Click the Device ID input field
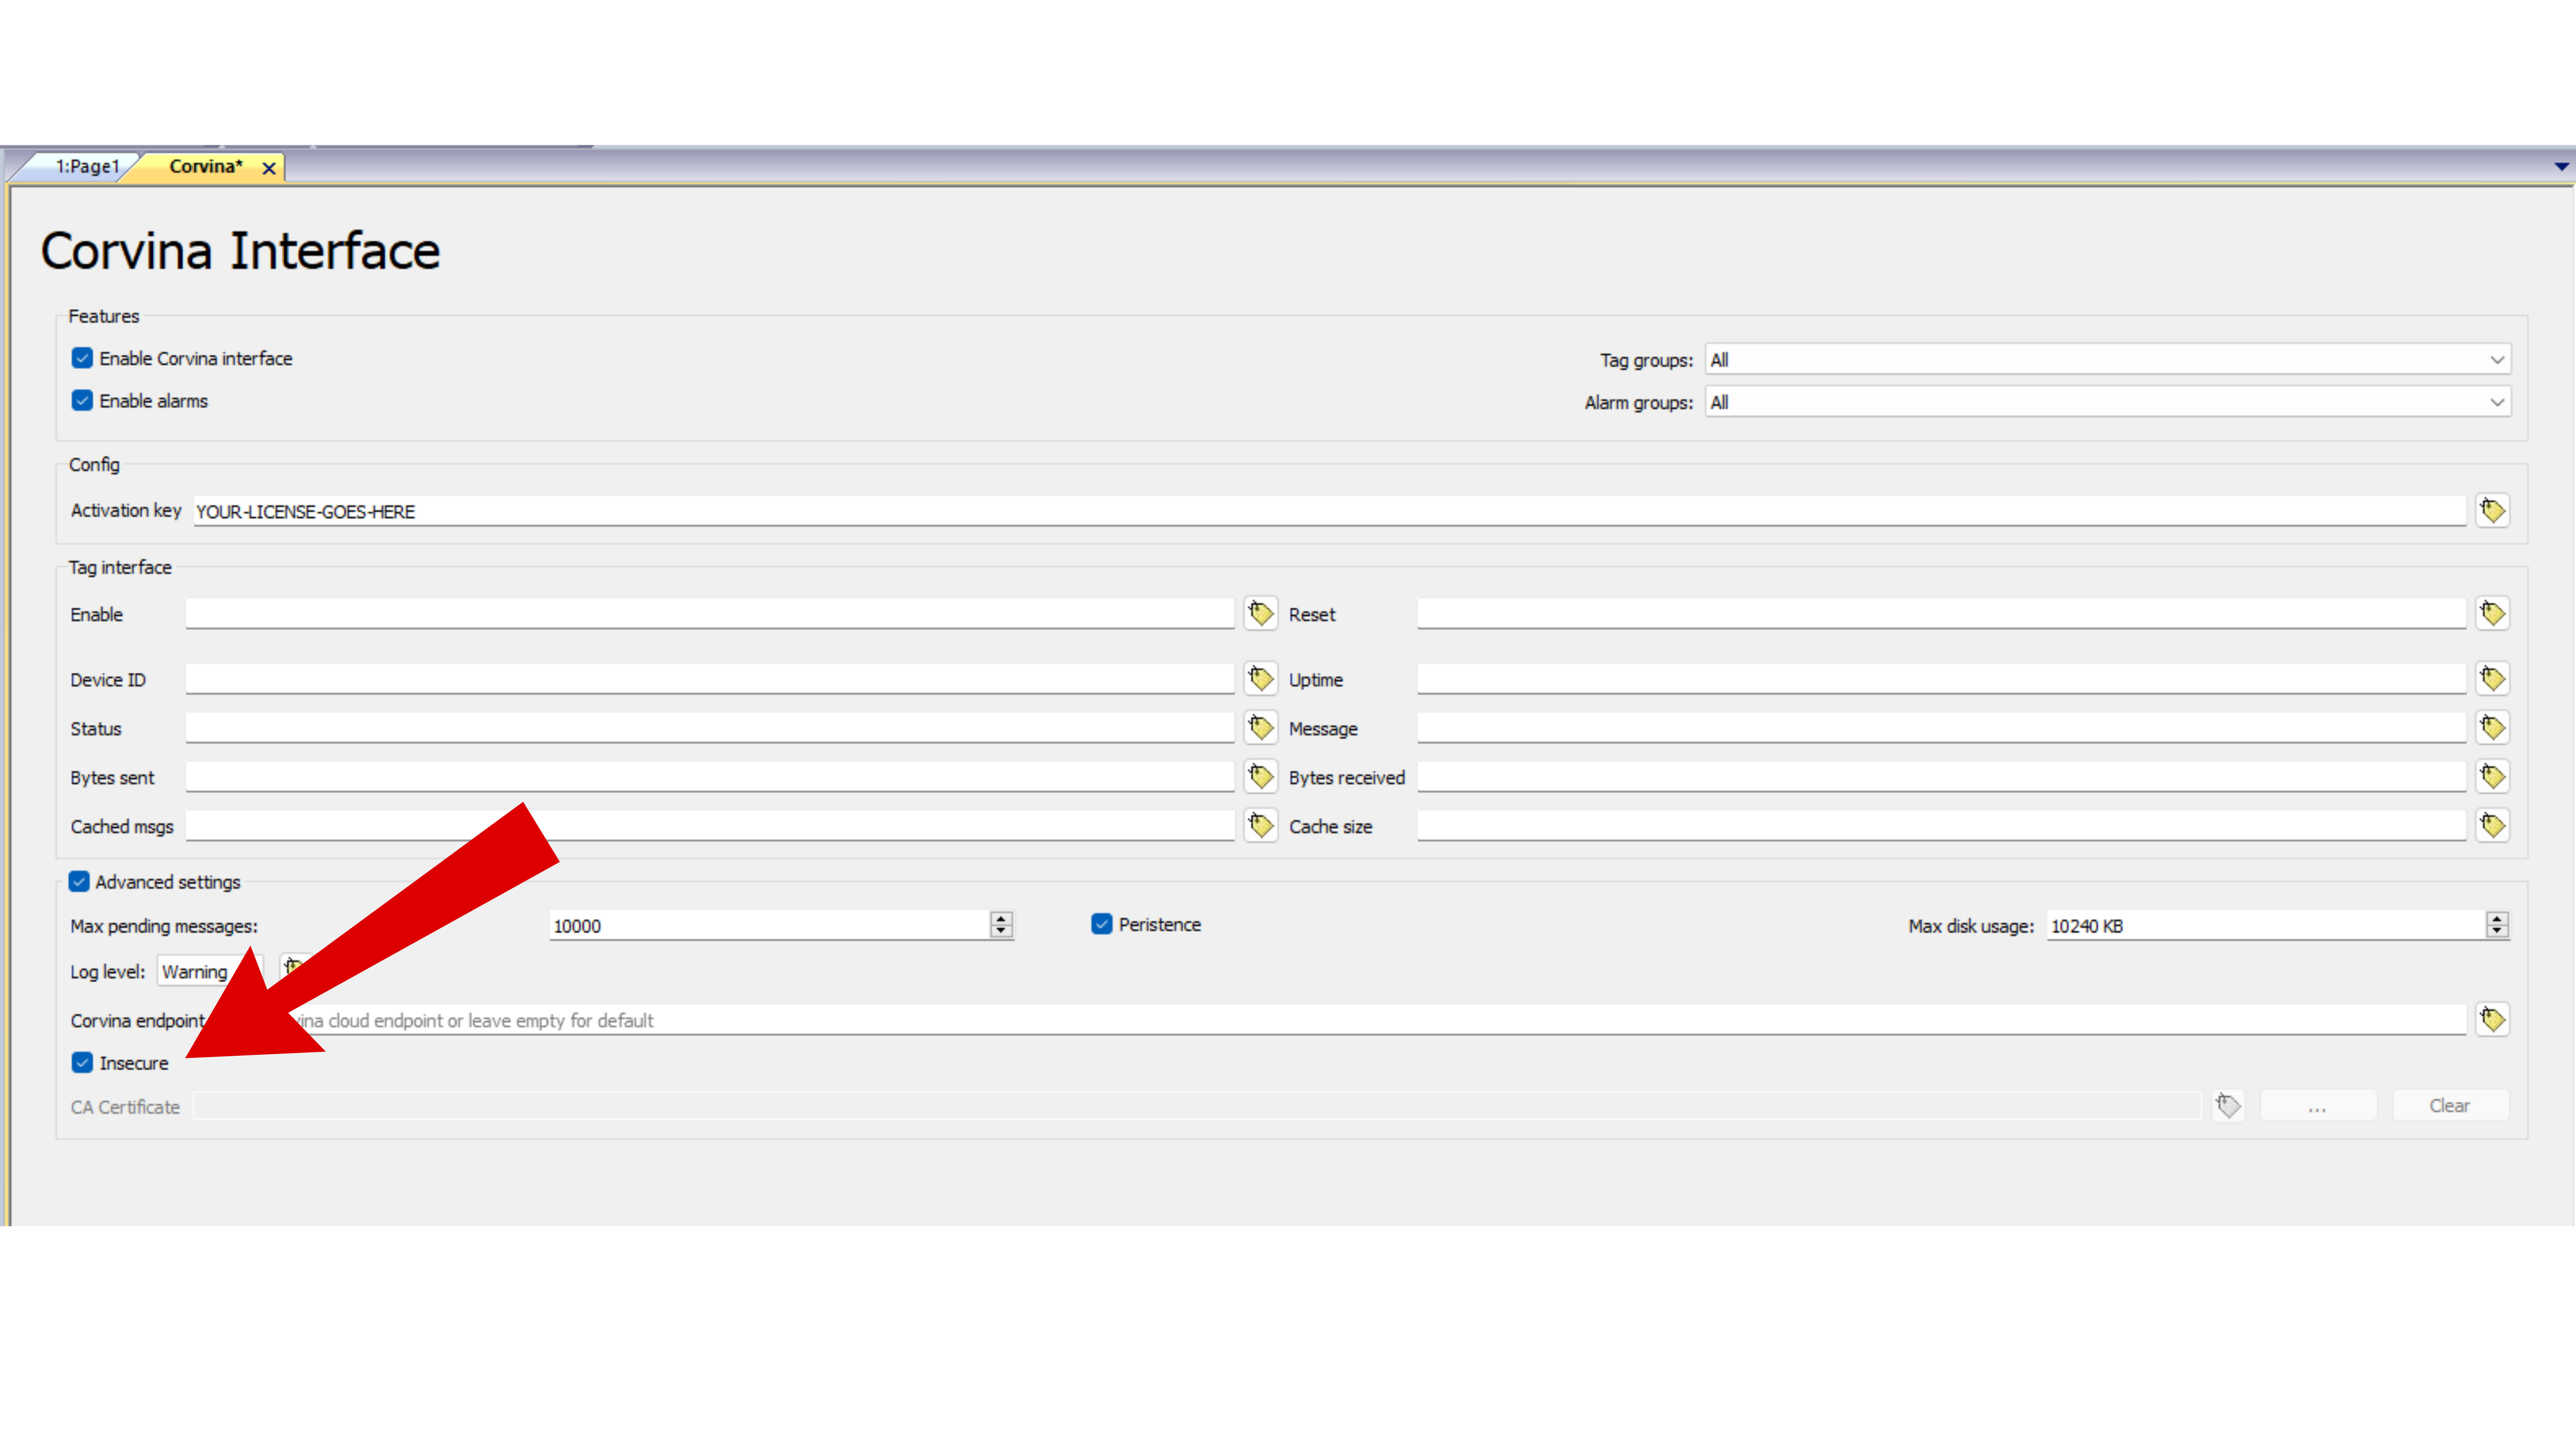Image resolution: width=2576 pixels, height=1449 pixels. 710,679
